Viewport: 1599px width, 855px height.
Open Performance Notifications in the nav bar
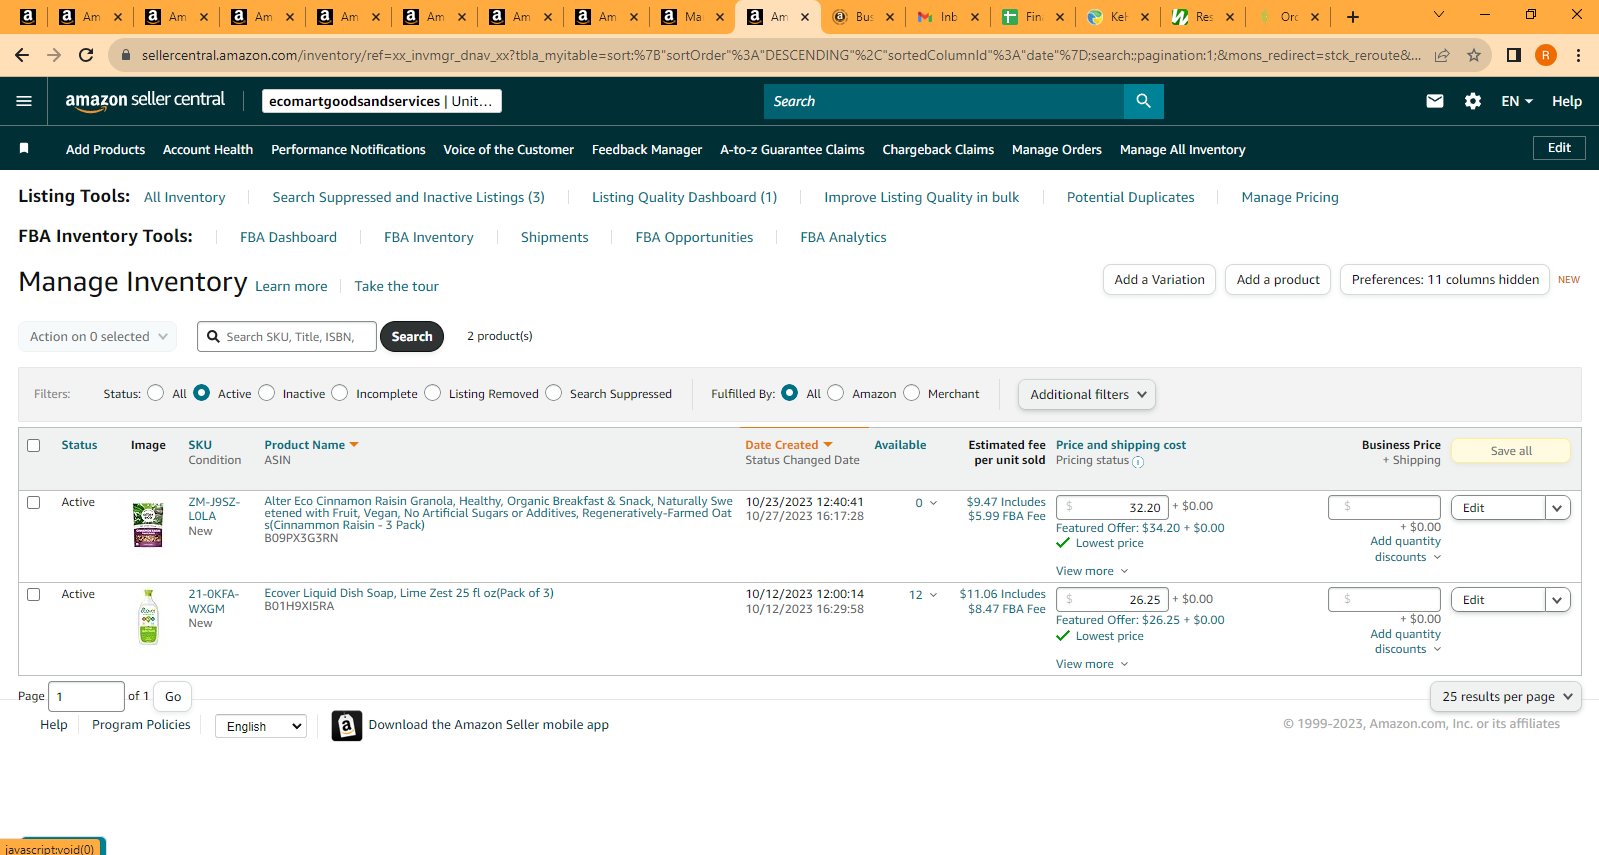tap(348, 150)
